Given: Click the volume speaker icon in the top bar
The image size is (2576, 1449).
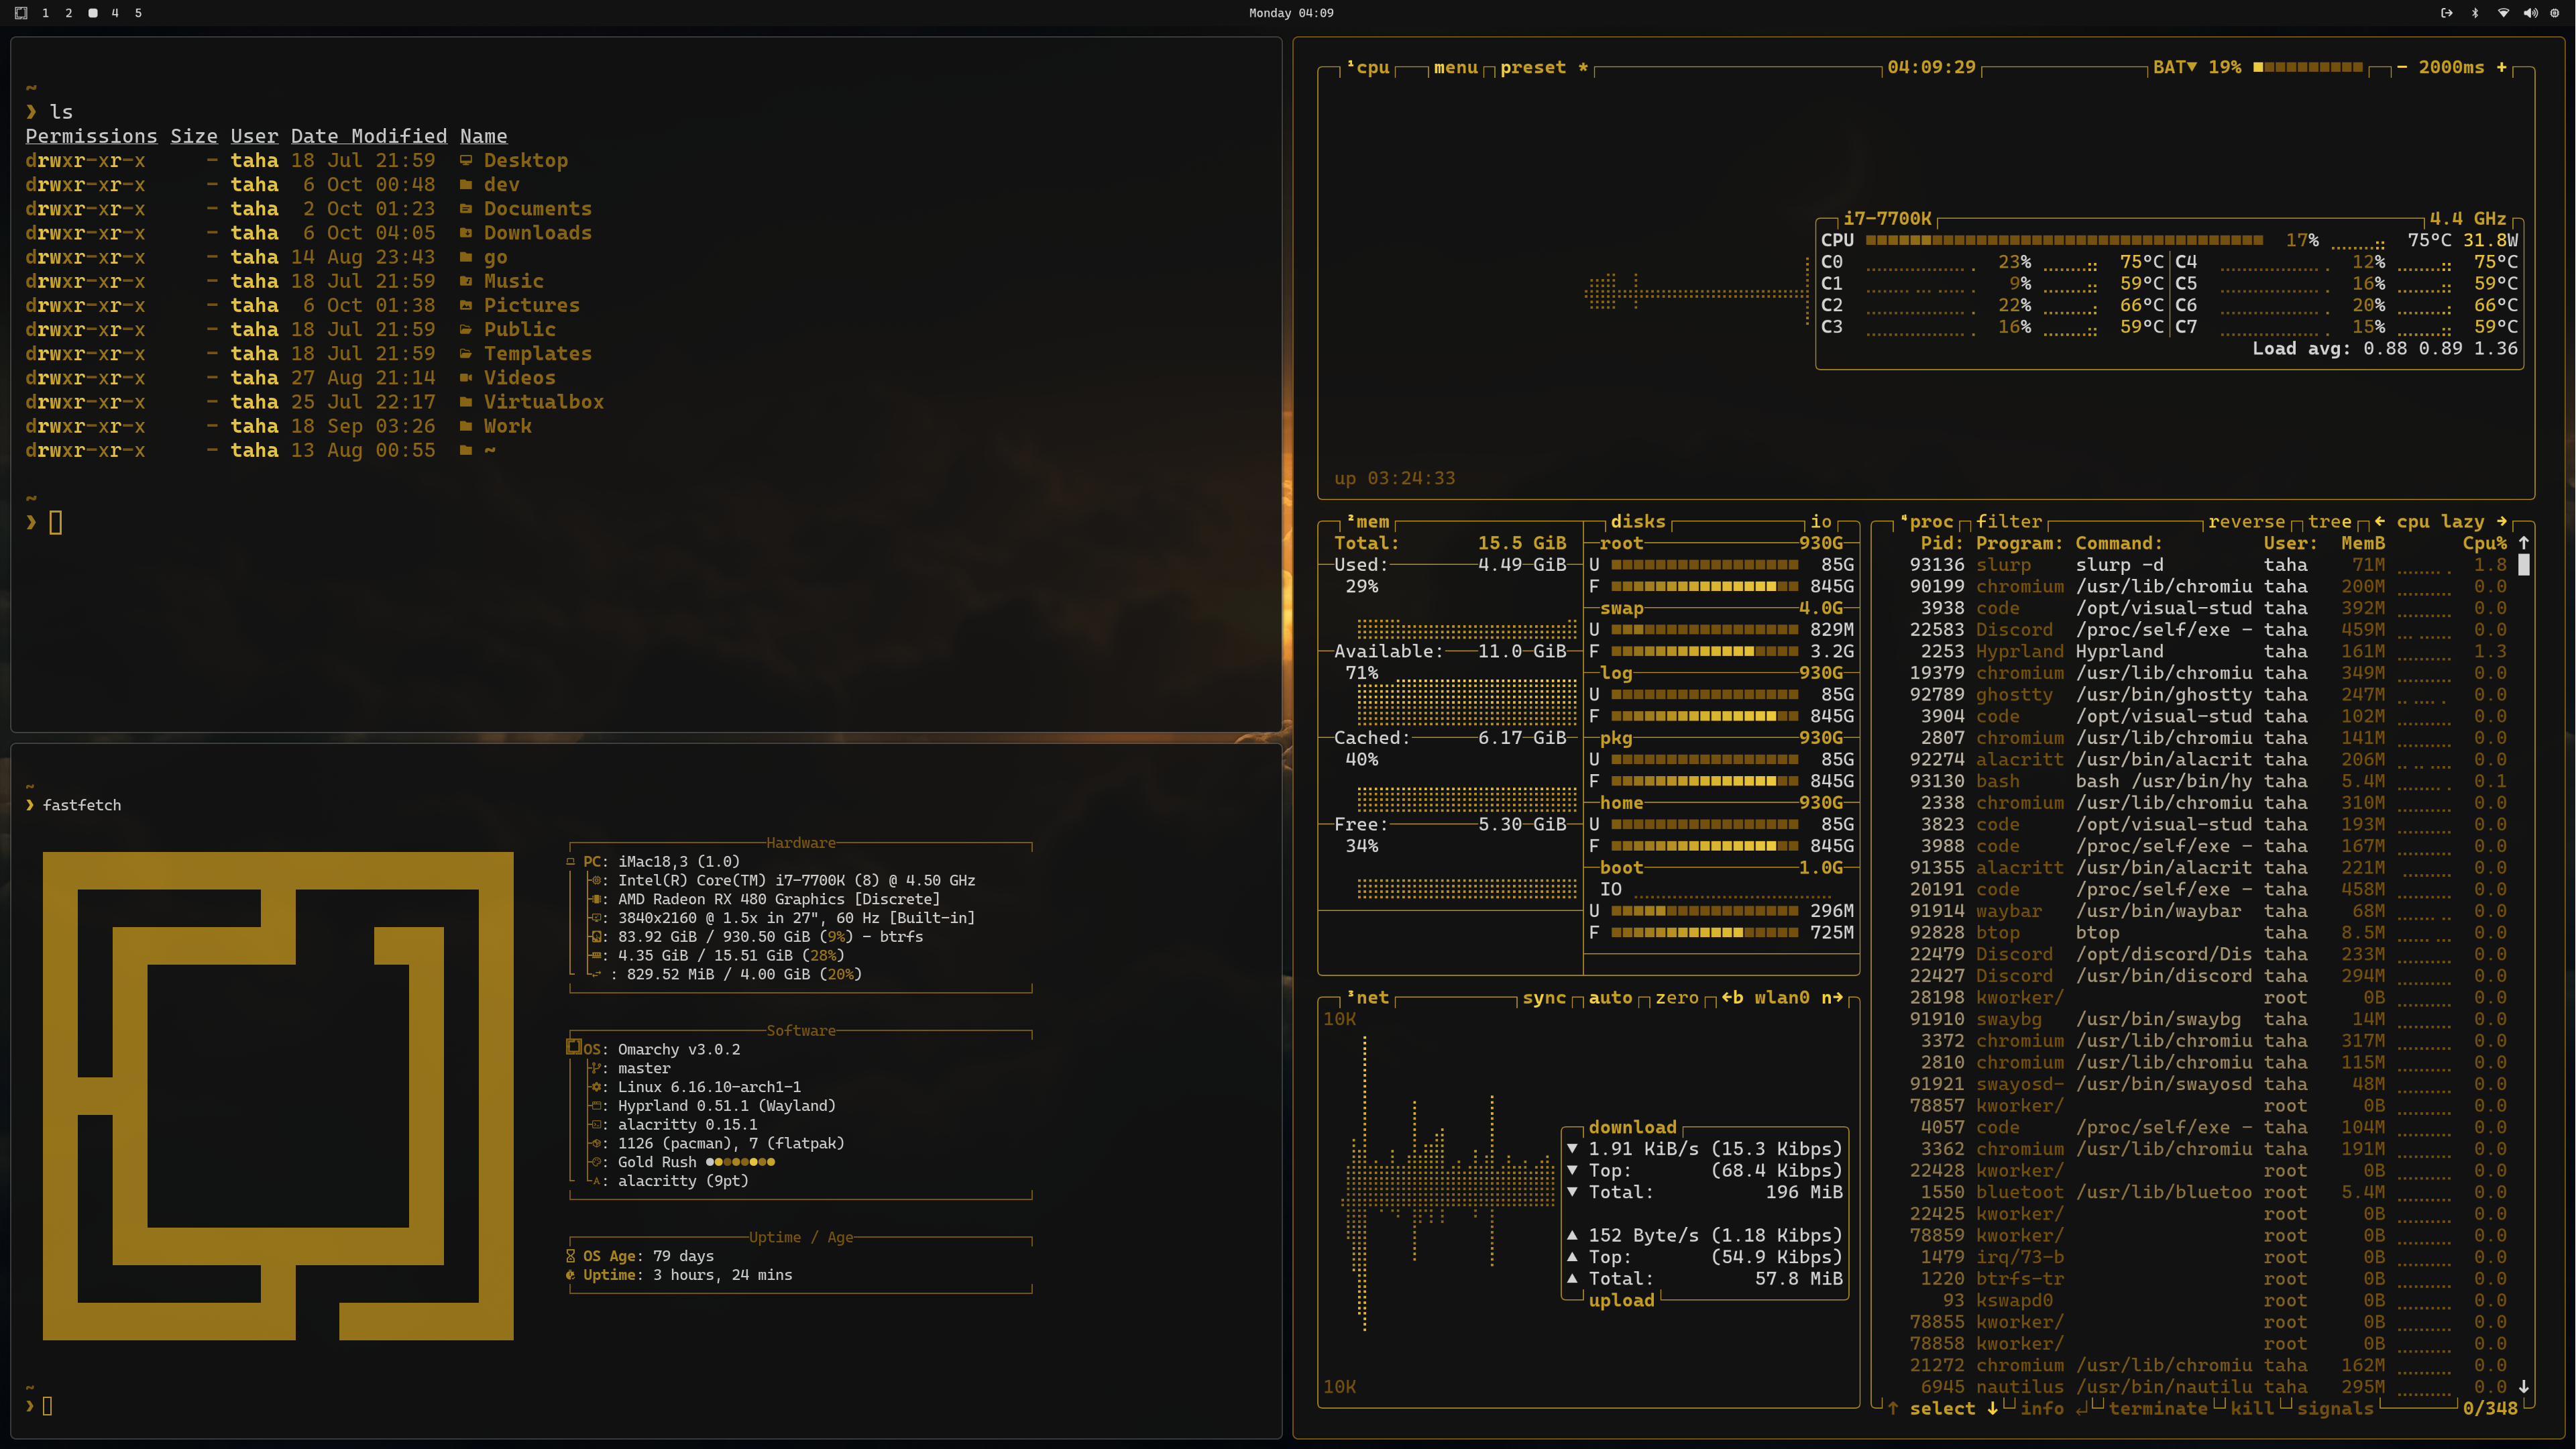Looking at the screenshot, I should point(2530,13).
